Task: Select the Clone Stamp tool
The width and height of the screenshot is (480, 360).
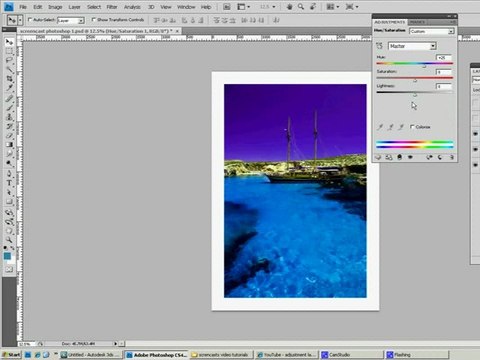Action: tap(9, 117)
